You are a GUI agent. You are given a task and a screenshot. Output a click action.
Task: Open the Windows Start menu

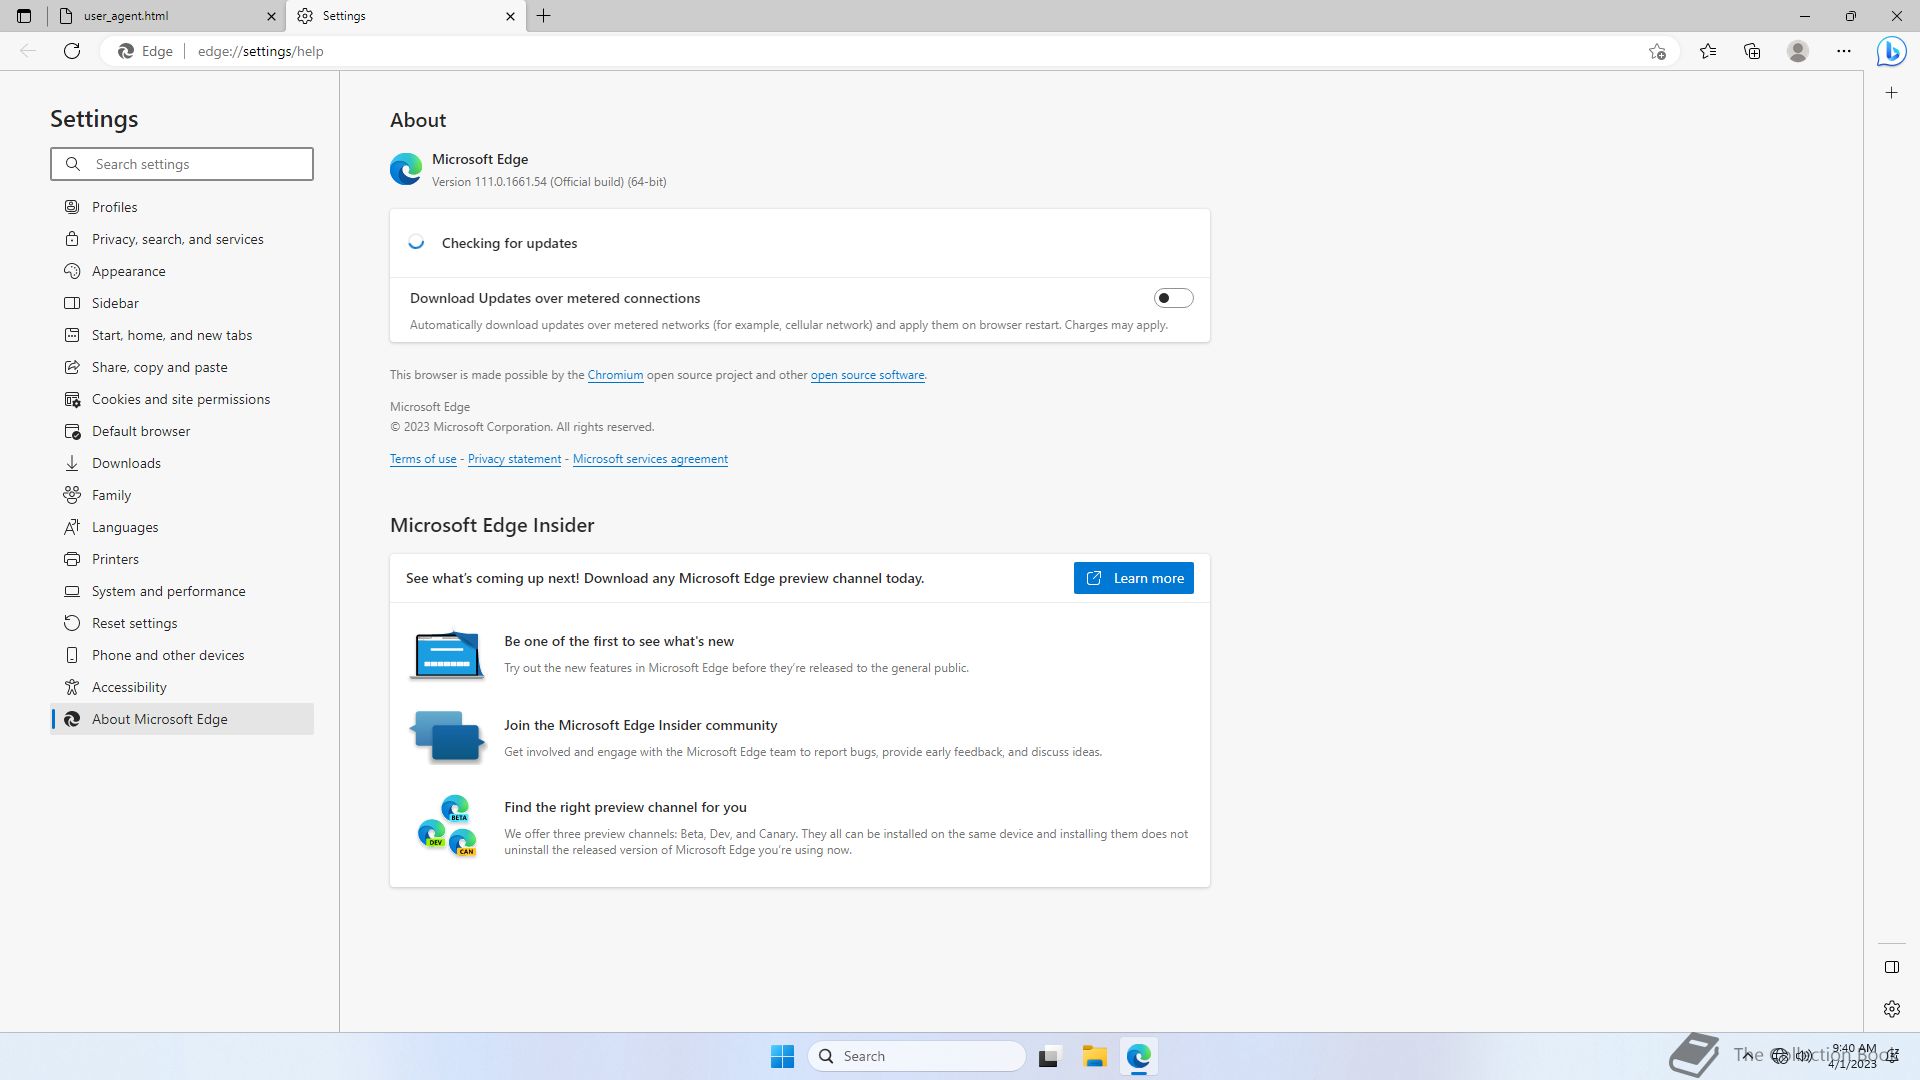(x=782, y=1056)
